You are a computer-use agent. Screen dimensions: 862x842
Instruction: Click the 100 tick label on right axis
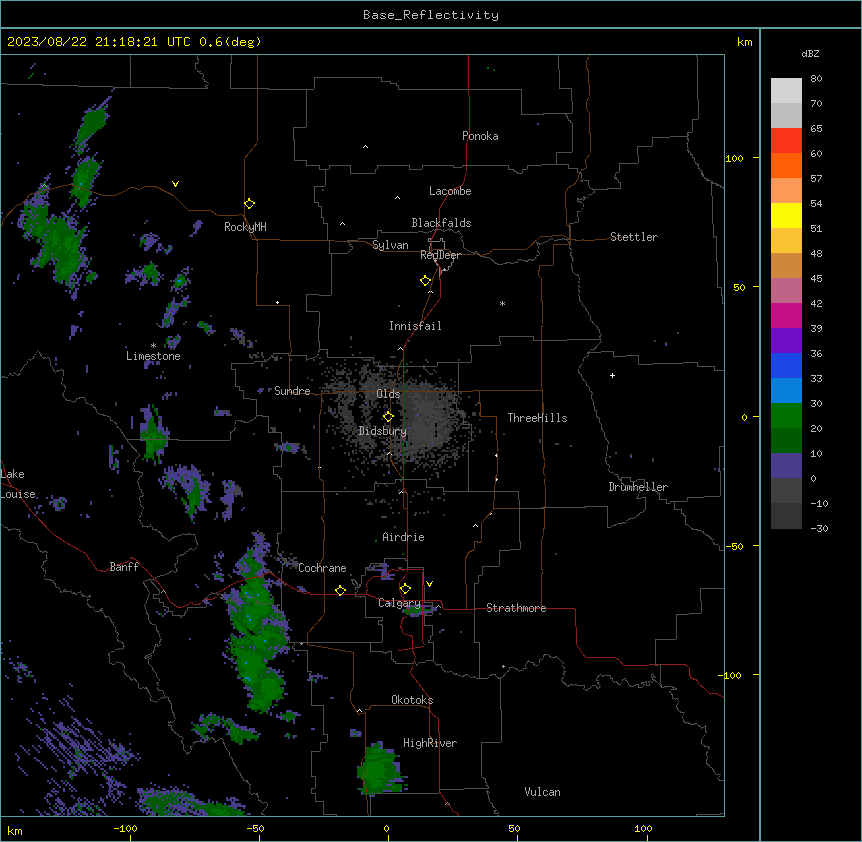(x=734, y=158)
